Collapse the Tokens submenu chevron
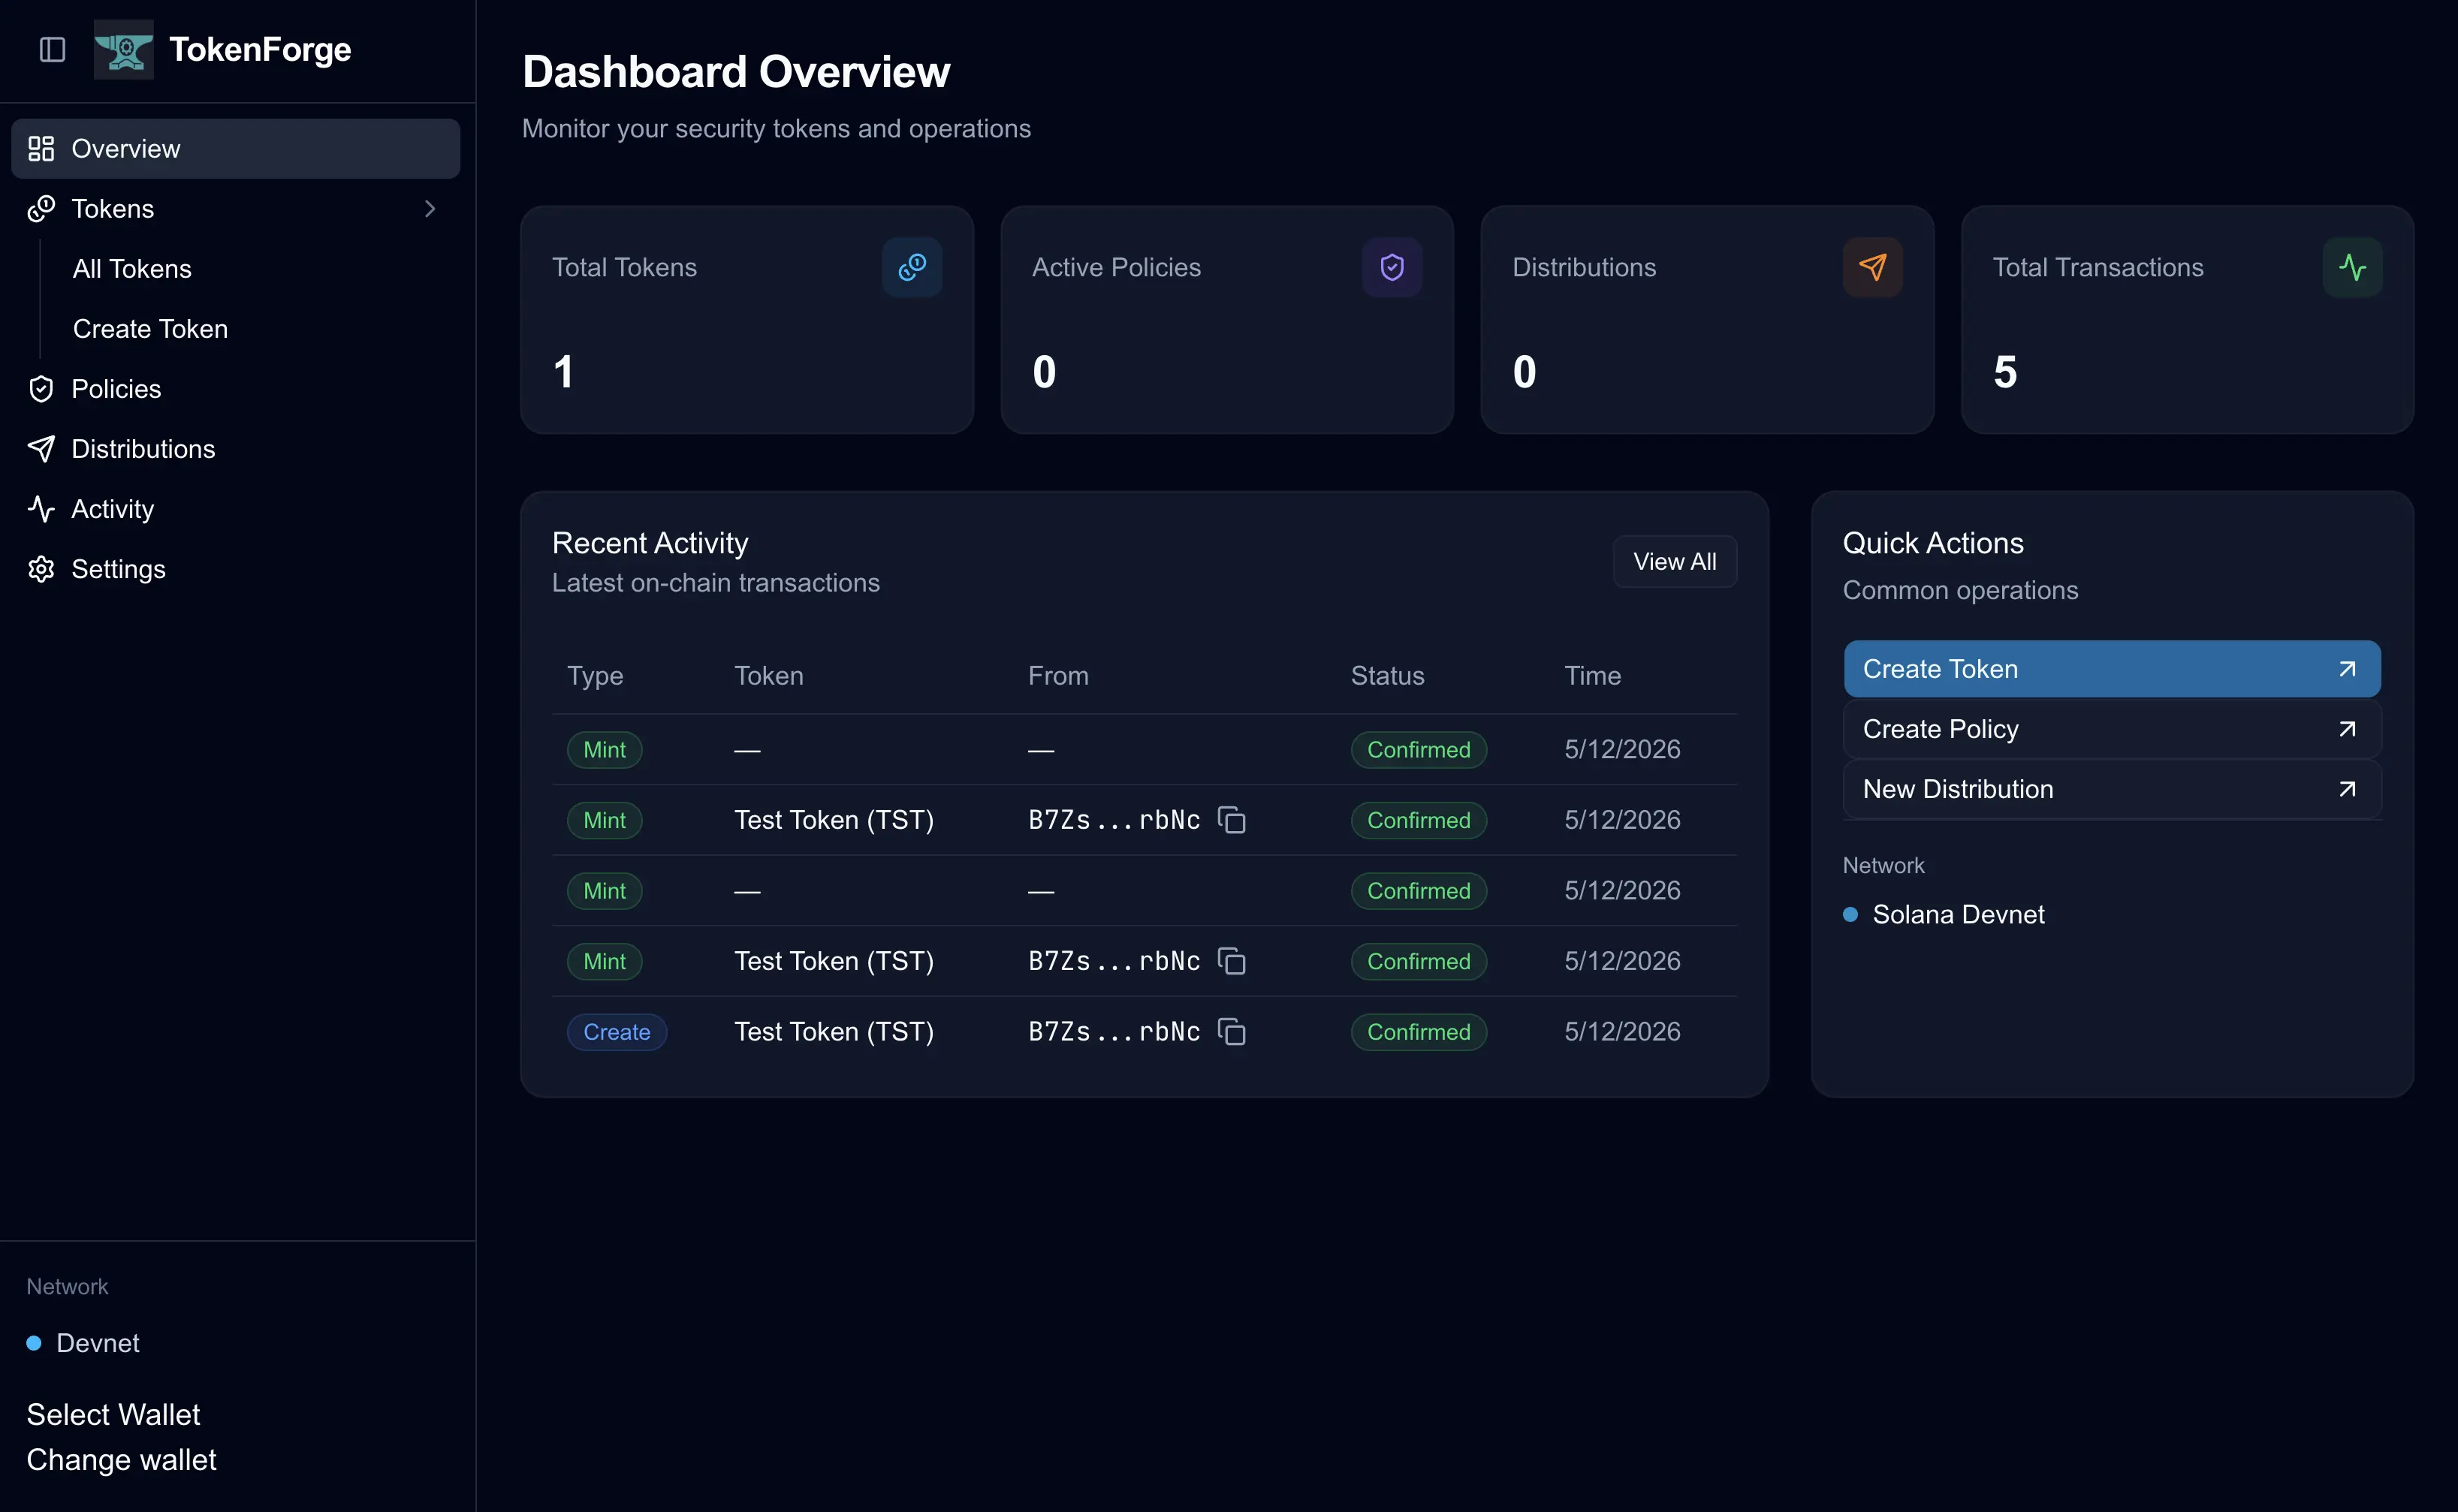Viewport: 2458px width, 1512px height. 430,208
